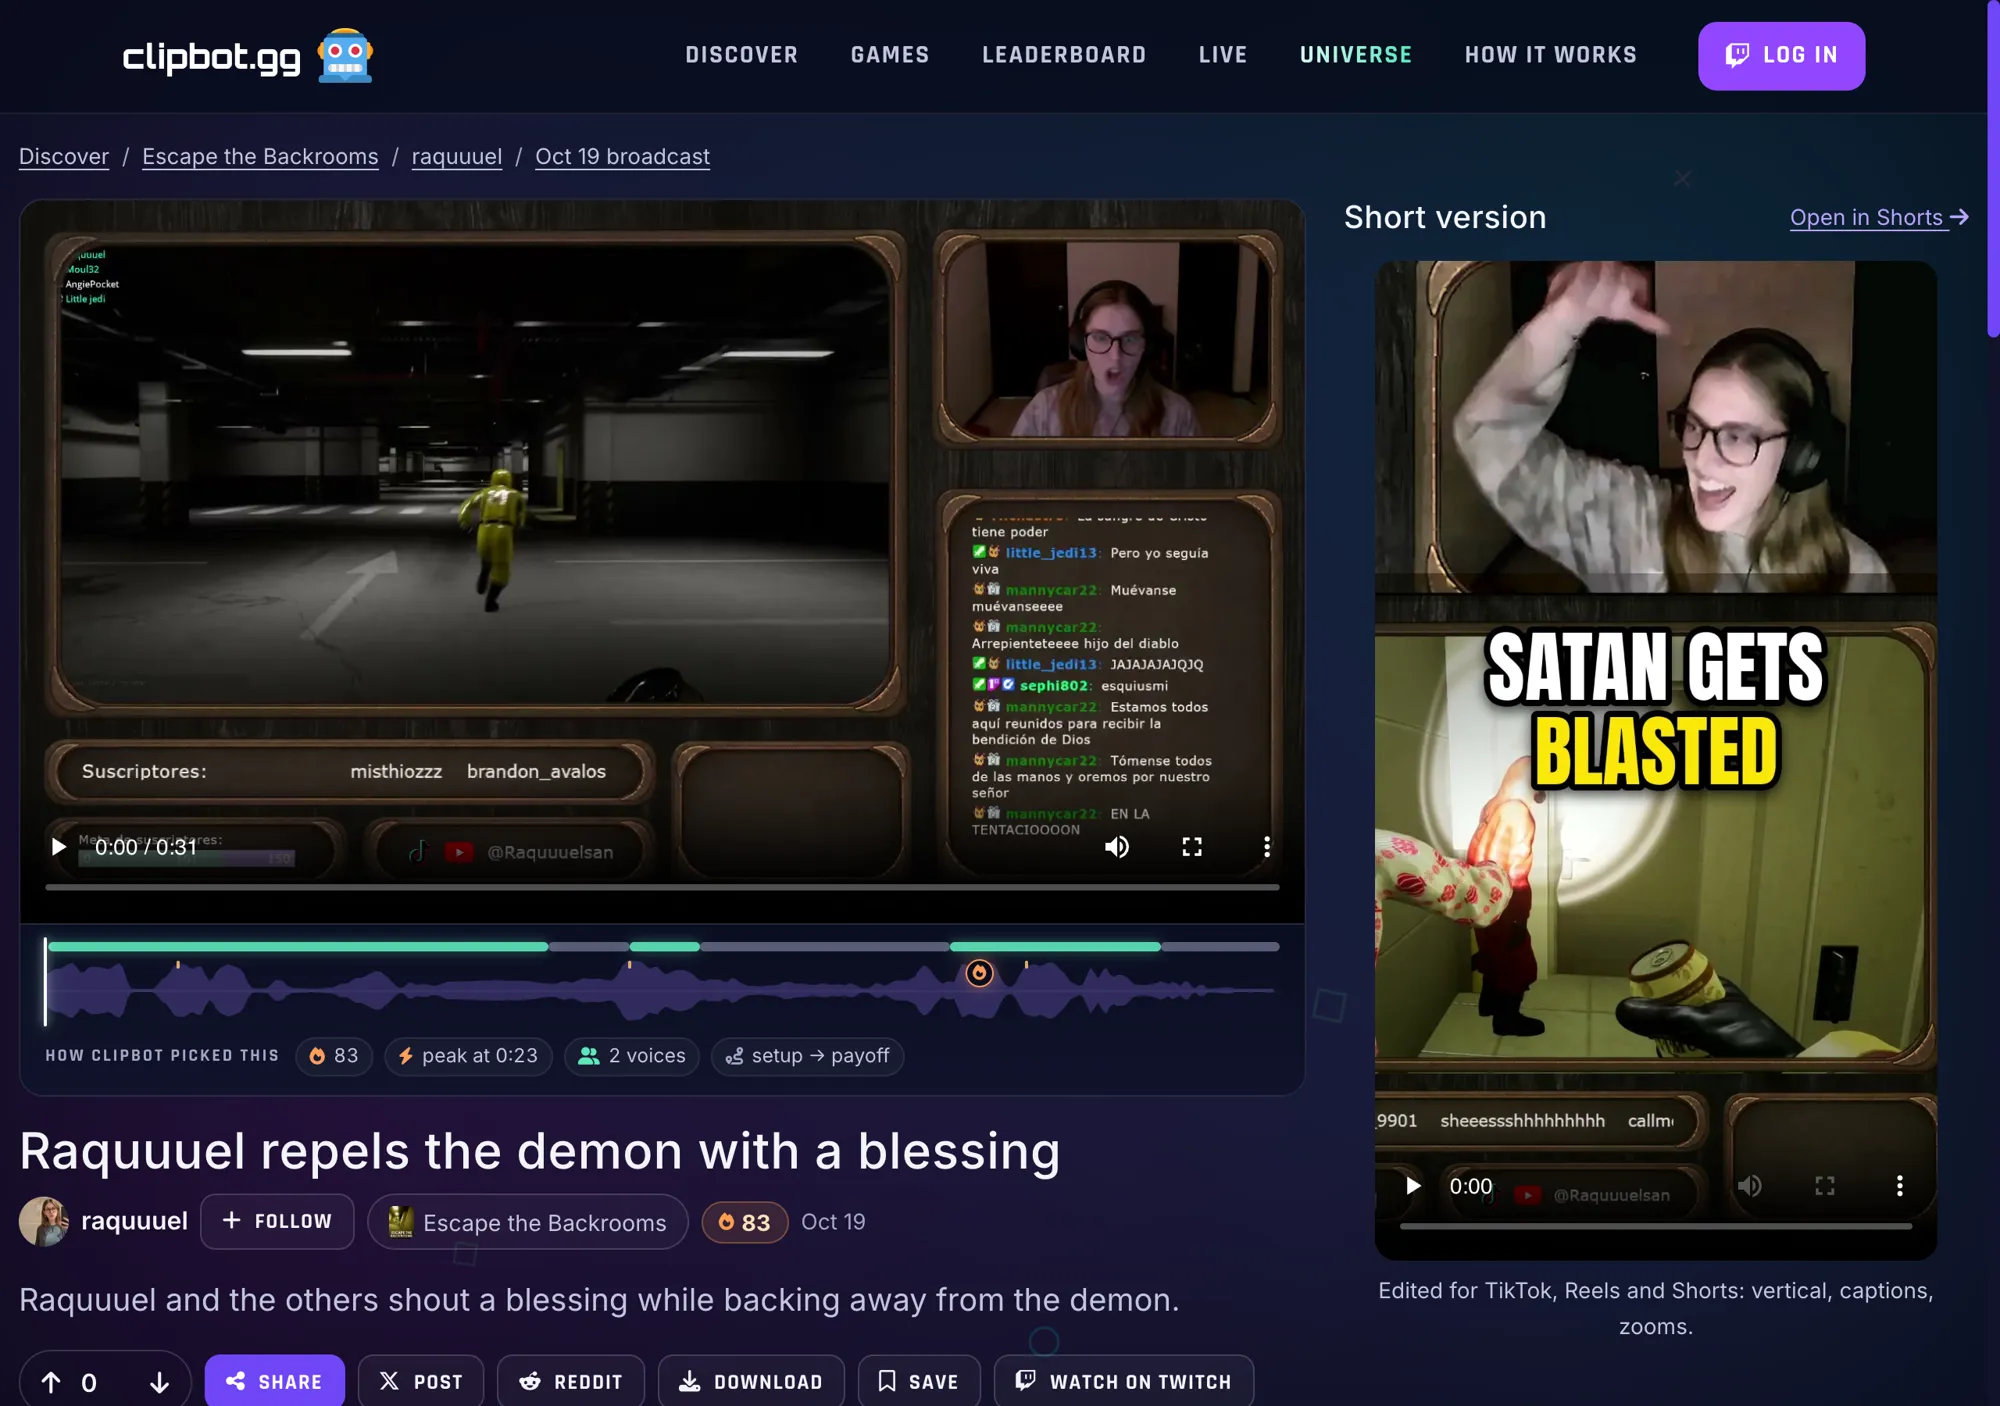Download the clip
This screenshot has height=1406, width=2000.
point(751,1381)
